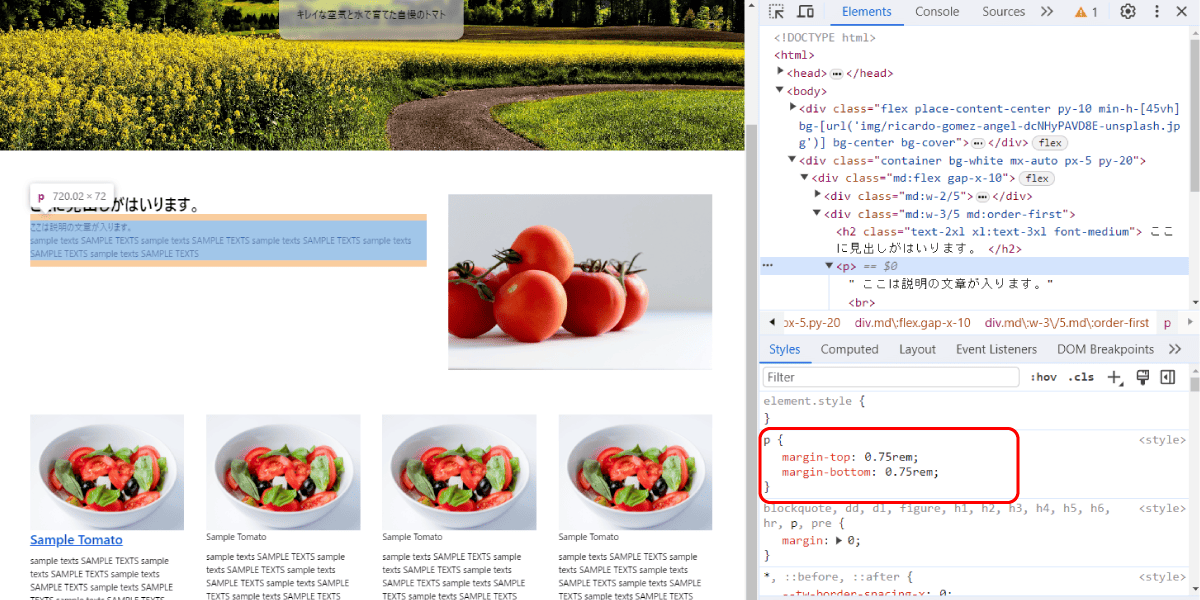Screen dimensions: 1200x600
Task: Open the DevTools three-dot customize menu
Action: (x=1157, y=12)
